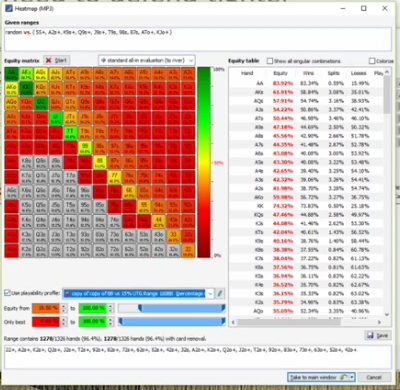
Task: Click the horizontal scrollbar left arrow
Action: tap(233, 322)
